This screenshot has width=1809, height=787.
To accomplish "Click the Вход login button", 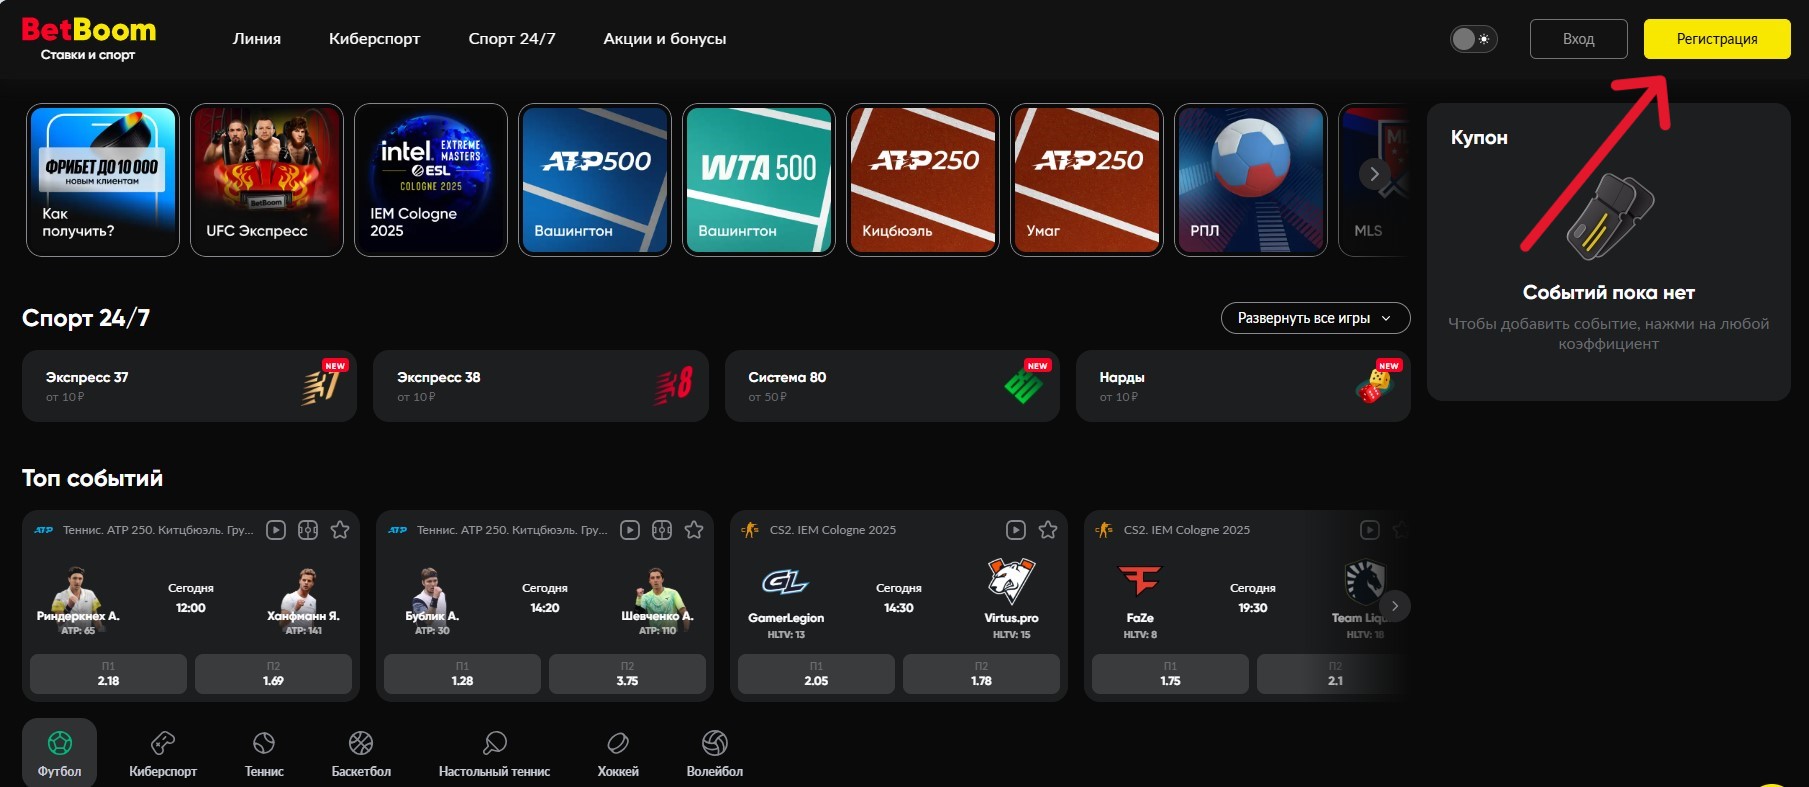I will 1578,39.
